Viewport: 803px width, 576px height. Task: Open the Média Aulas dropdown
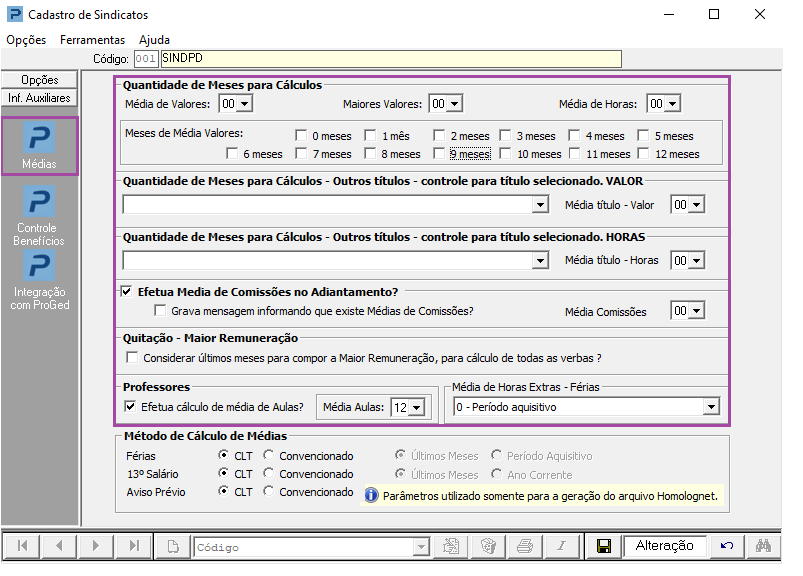click(417, 407)
